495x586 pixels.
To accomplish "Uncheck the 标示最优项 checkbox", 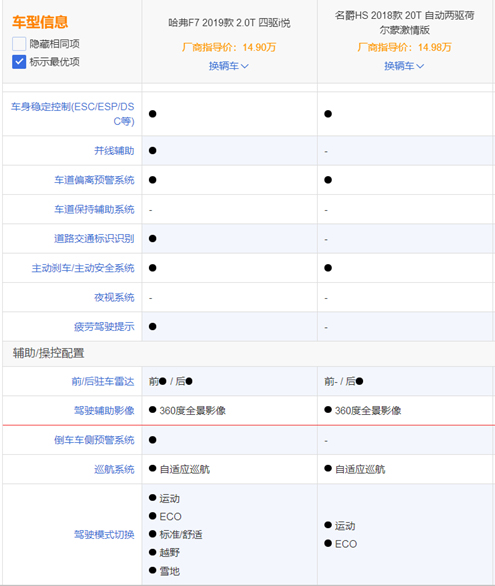I will click(19, 62).
